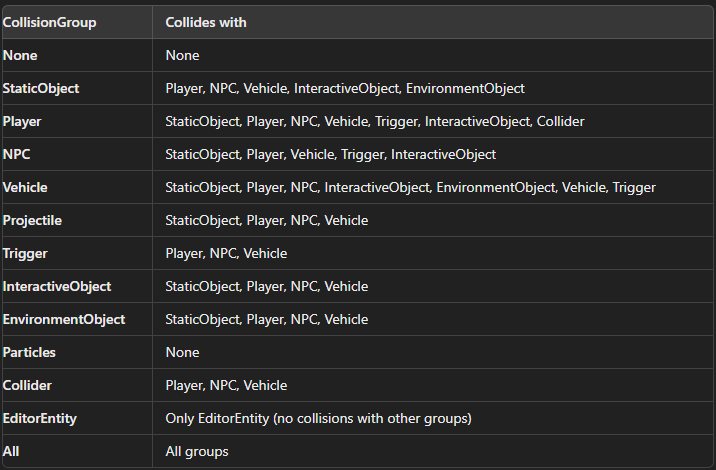Select the StaticObject group name cell
Screen dimensions: 716x470
(41, 88)
